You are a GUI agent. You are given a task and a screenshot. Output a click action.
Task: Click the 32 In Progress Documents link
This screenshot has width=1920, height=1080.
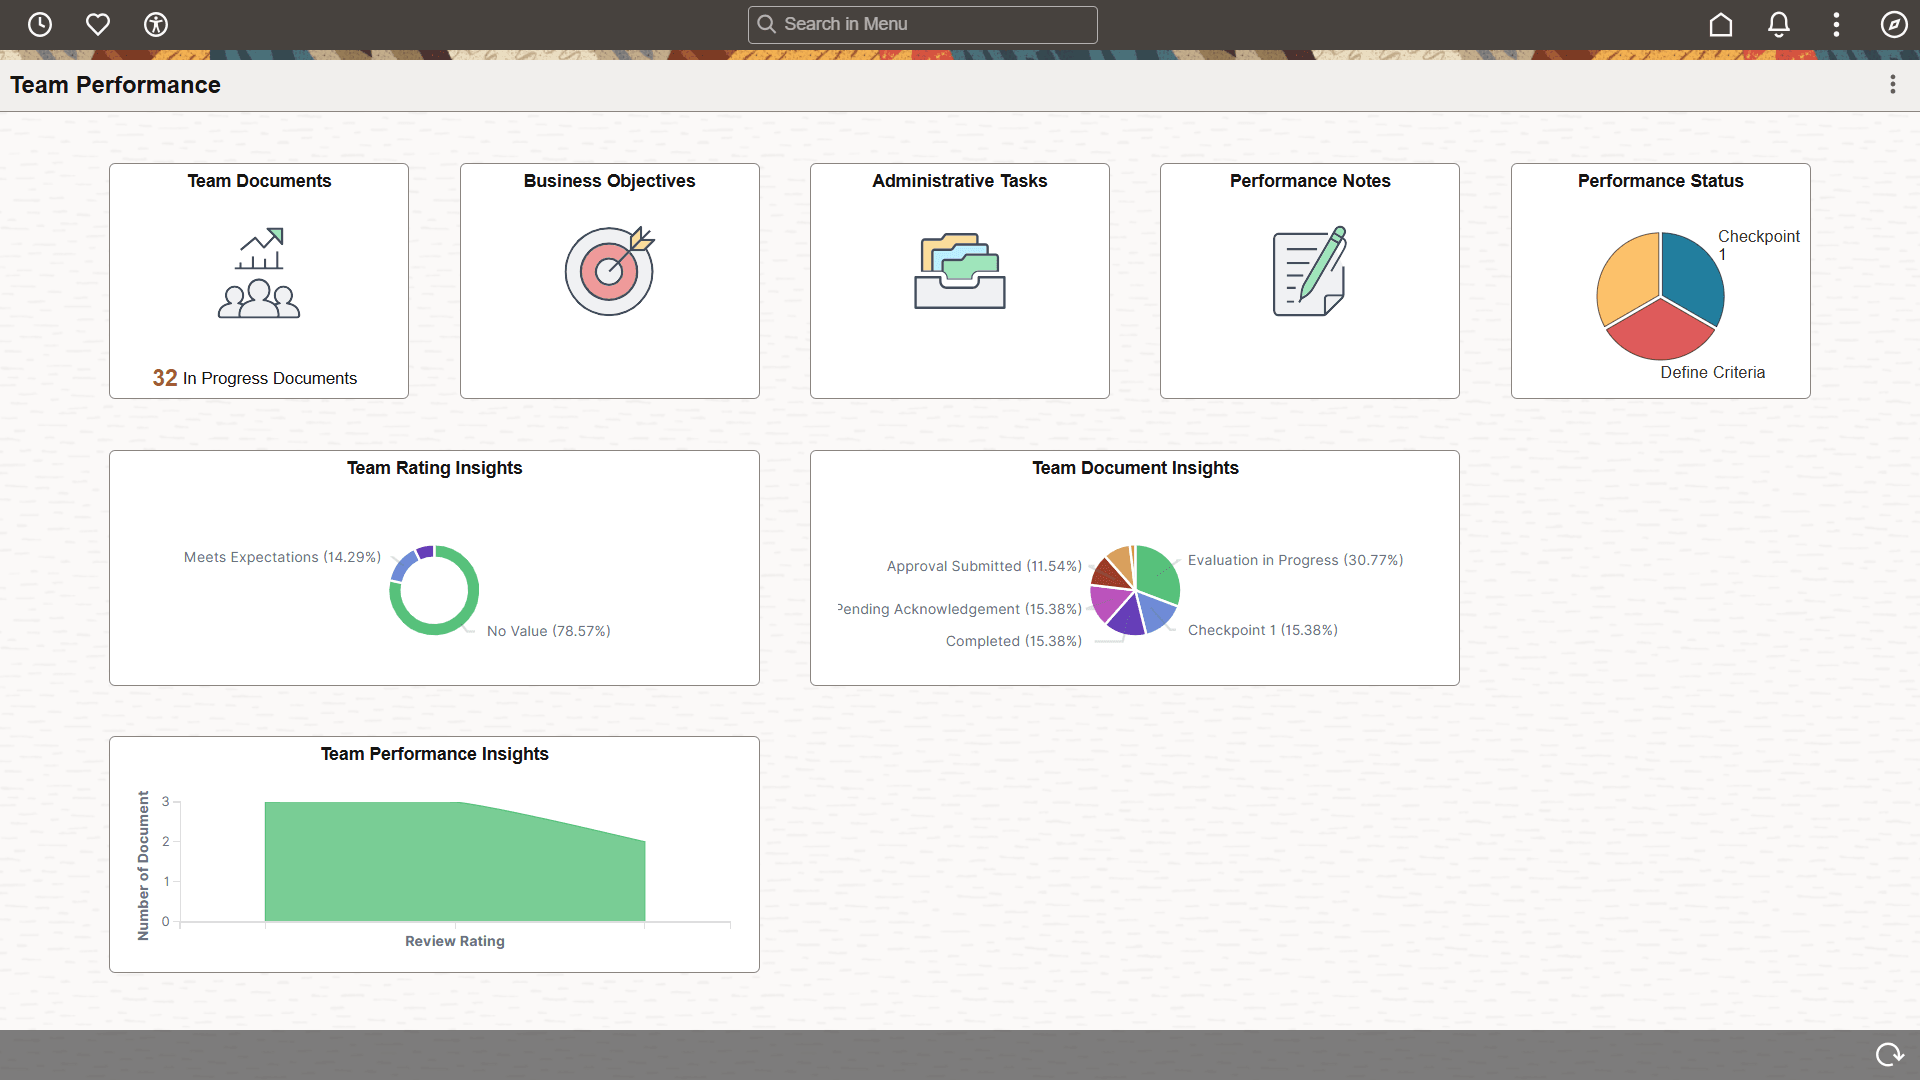tap(255, 378)
